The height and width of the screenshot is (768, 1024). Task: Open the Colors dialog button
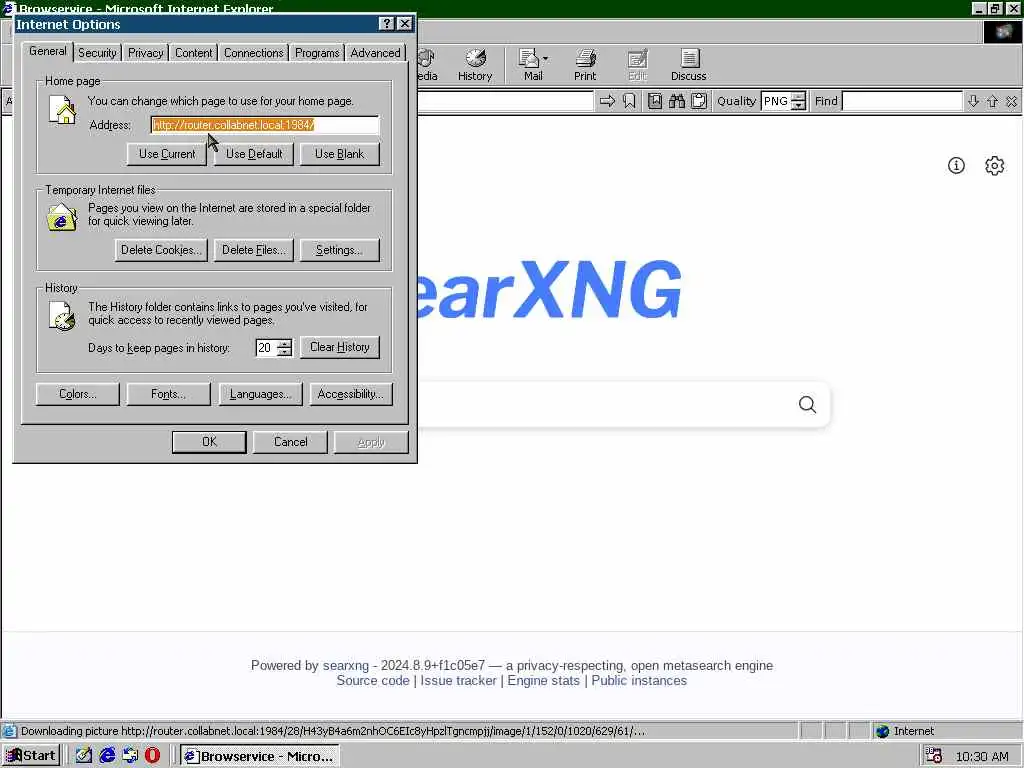(x=78, y=394)
